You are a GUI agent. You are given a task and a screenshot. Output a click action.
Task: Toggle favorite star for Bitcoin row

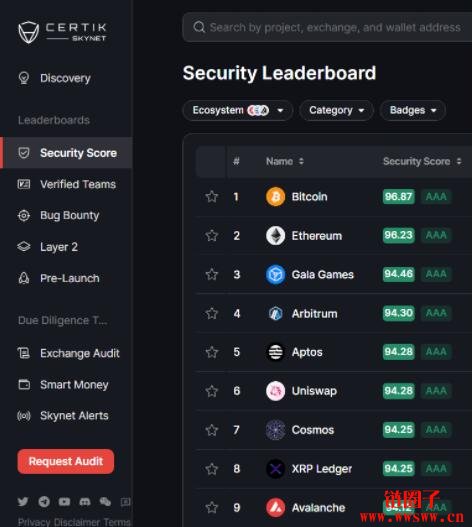click(x=212, y=197)
